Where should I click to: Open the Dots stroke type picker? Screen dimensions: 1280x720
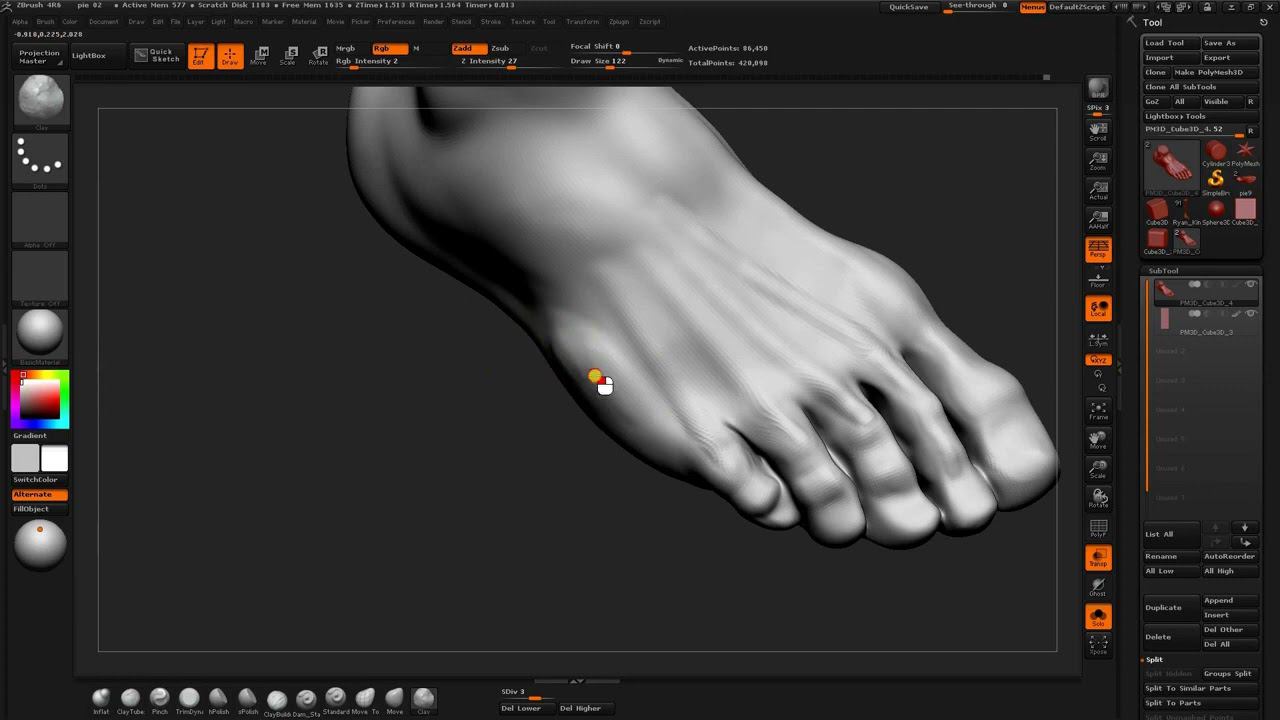pos(41,159)
